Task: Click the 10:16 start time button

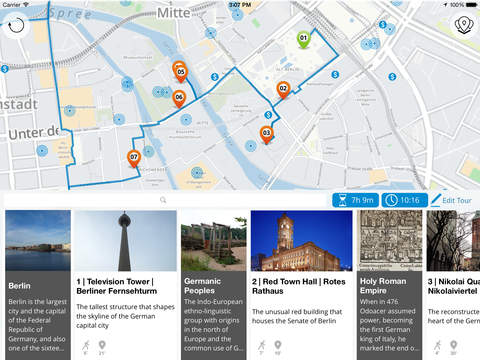Action: point(405,200)
